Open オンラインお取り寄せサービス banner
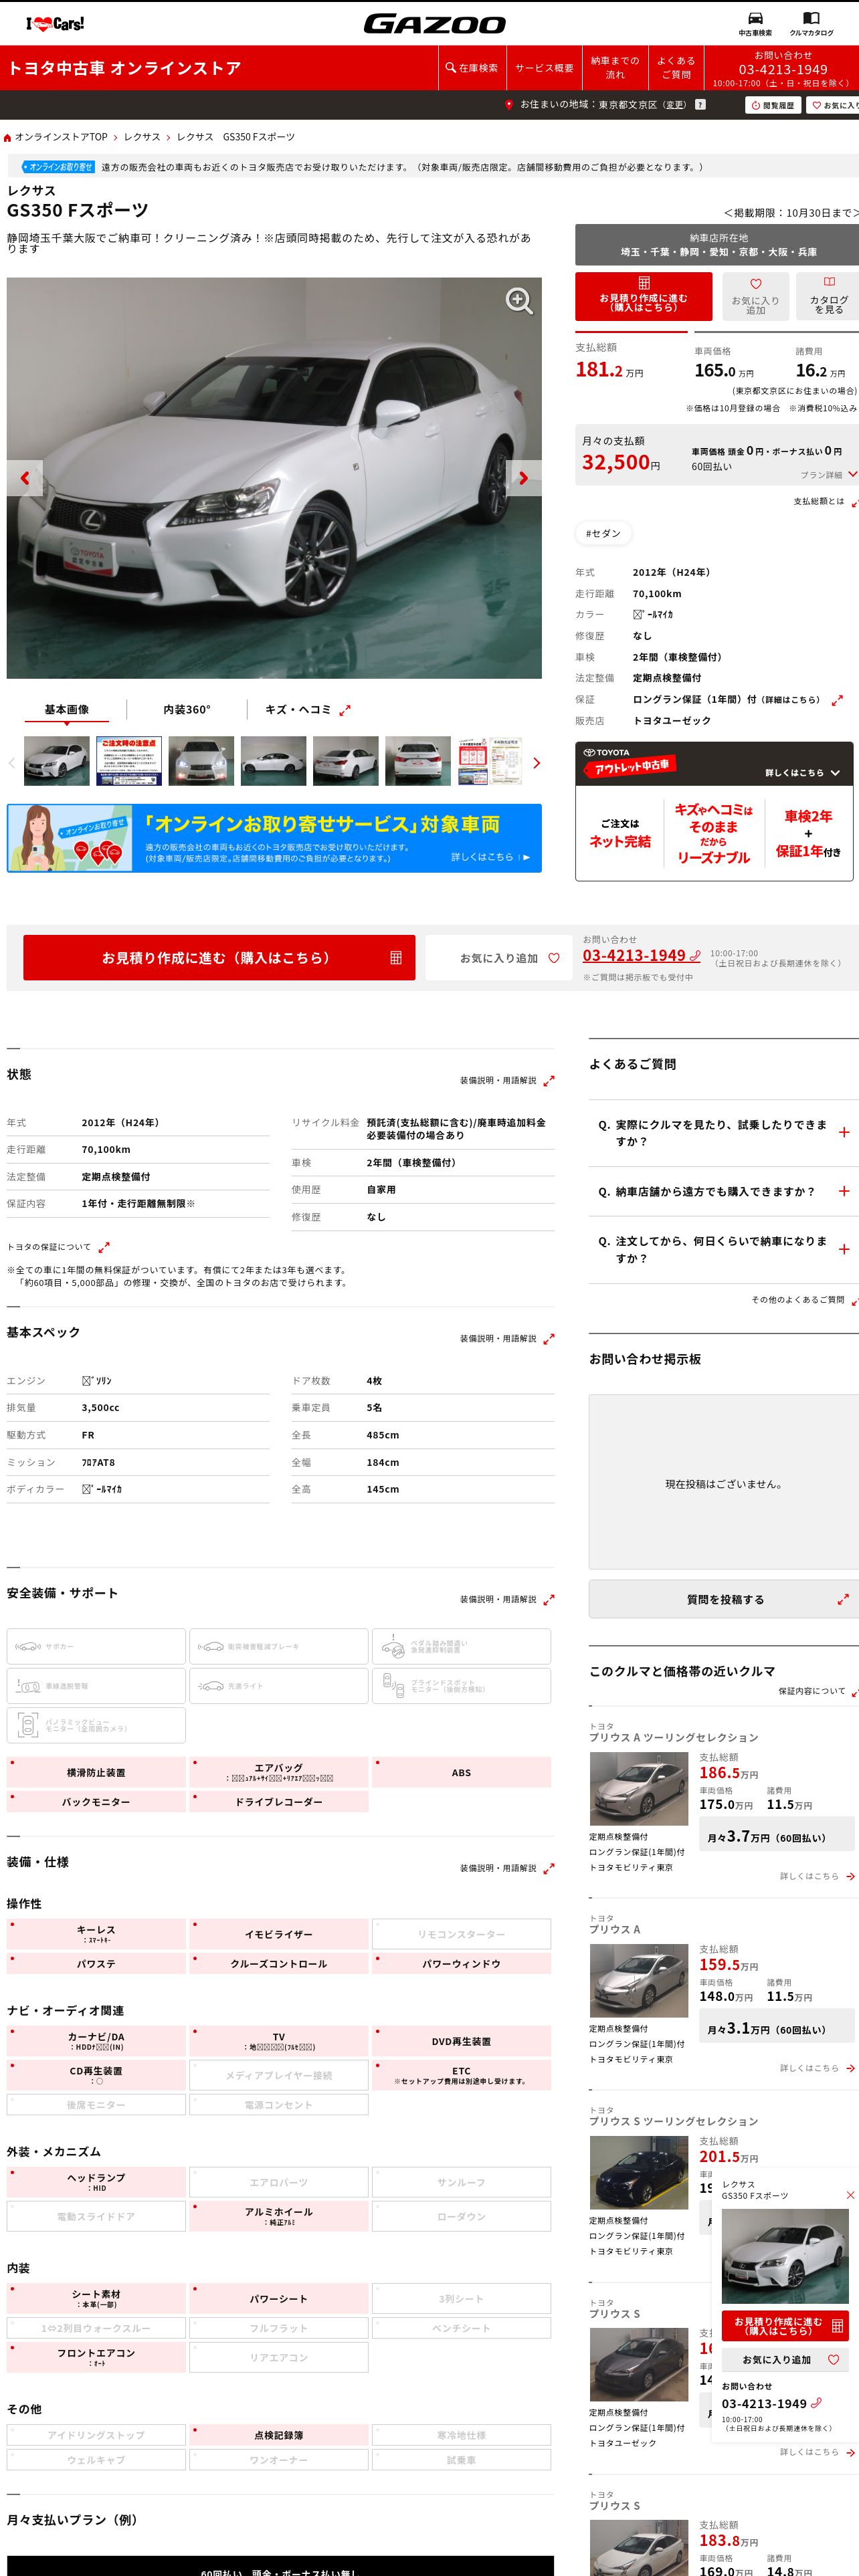The width and height of the screenshot is (859, 2576). [x=274, y=838]
